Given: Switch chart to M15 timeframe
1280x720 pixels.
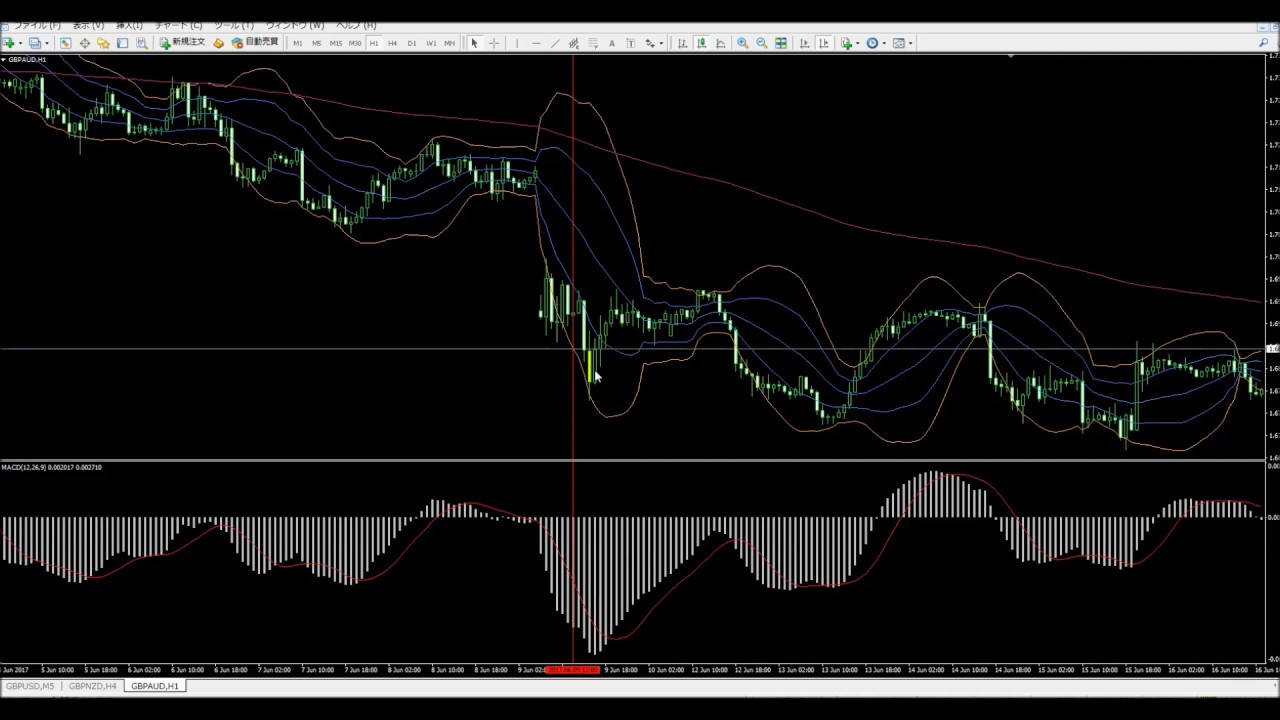Looking at the screenshot, I should [x=335, y=43].
